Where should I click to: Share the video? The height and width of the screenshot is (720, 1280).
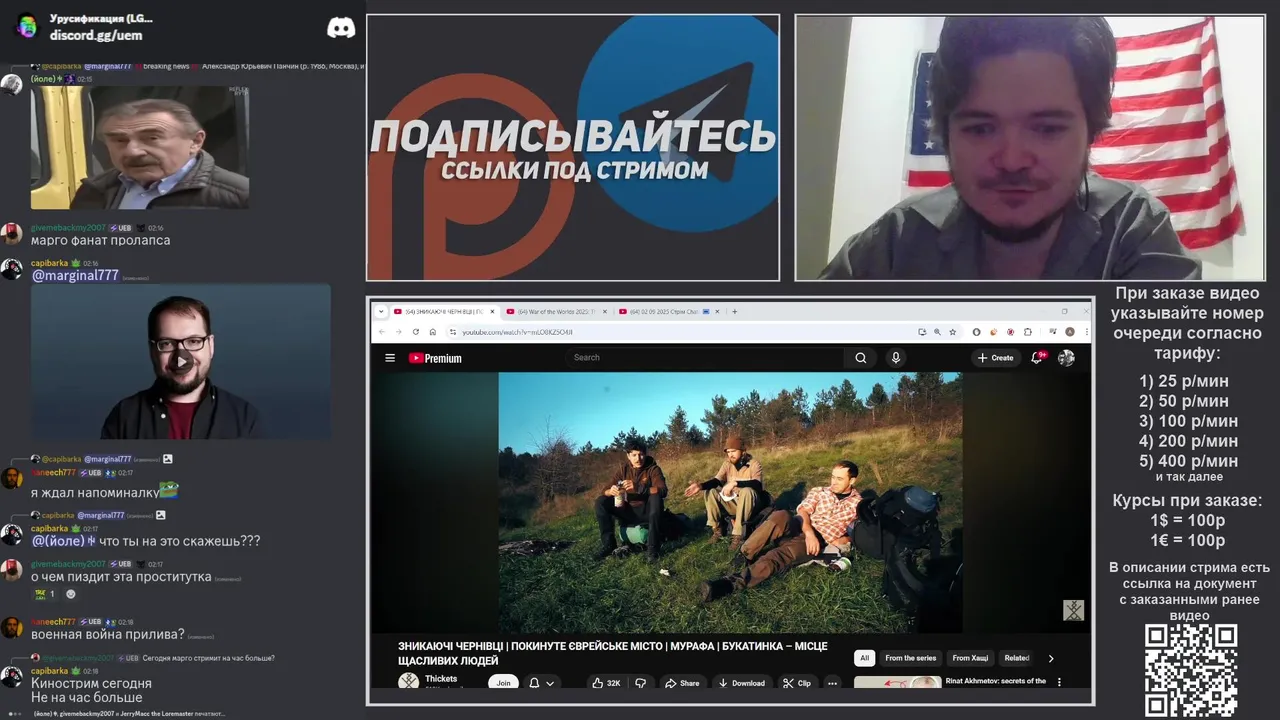pyautogui.click(x=682, y=683)
